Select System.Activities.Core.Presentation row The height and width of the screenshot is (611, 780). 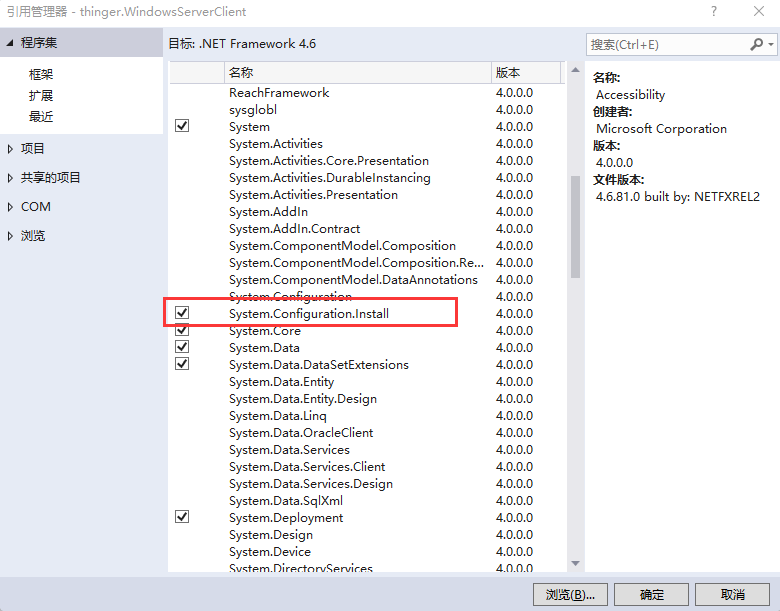(x=367, y=161)
